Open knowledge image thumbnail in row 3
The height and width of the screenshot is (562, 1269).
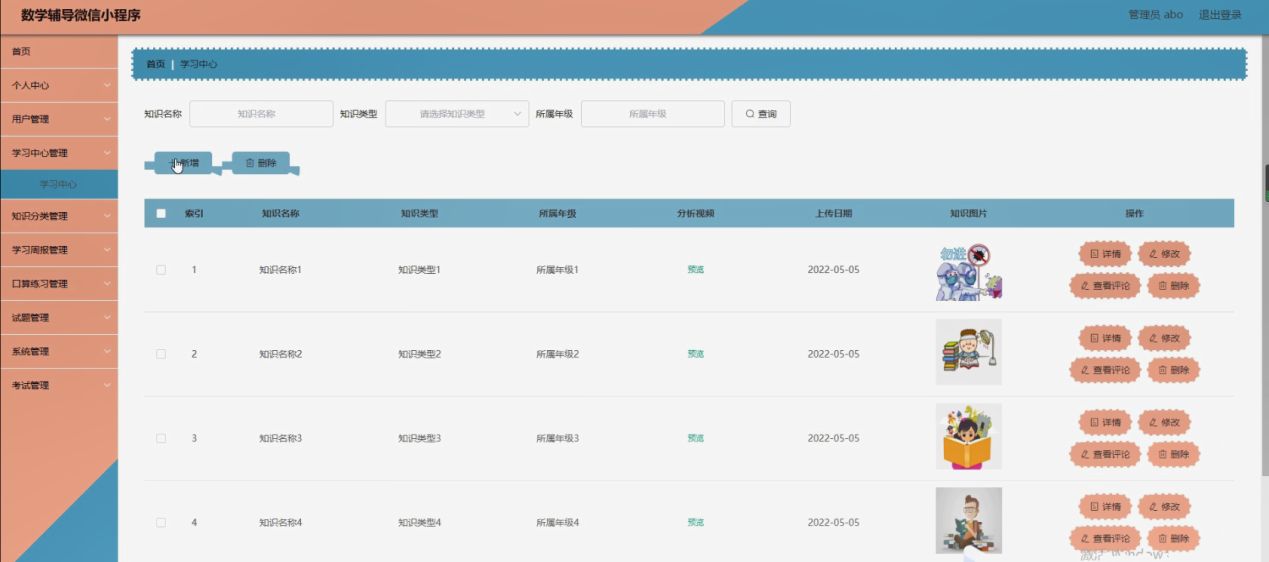969,437
